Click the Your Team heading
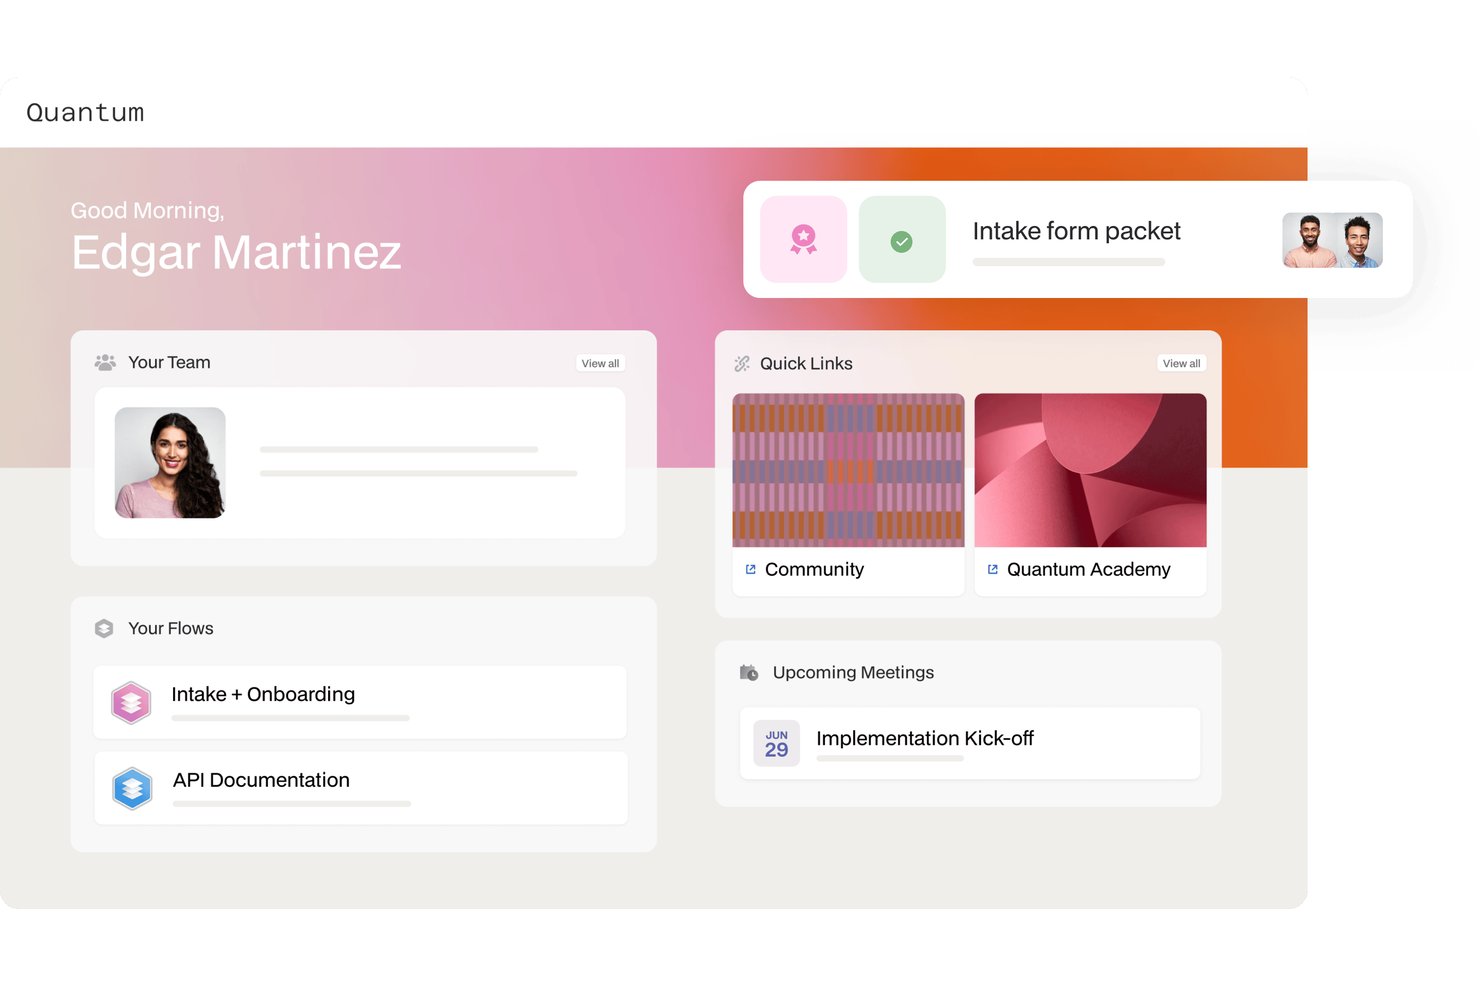1480x987 pixels. pyautogui.click(x=169, y=362)
